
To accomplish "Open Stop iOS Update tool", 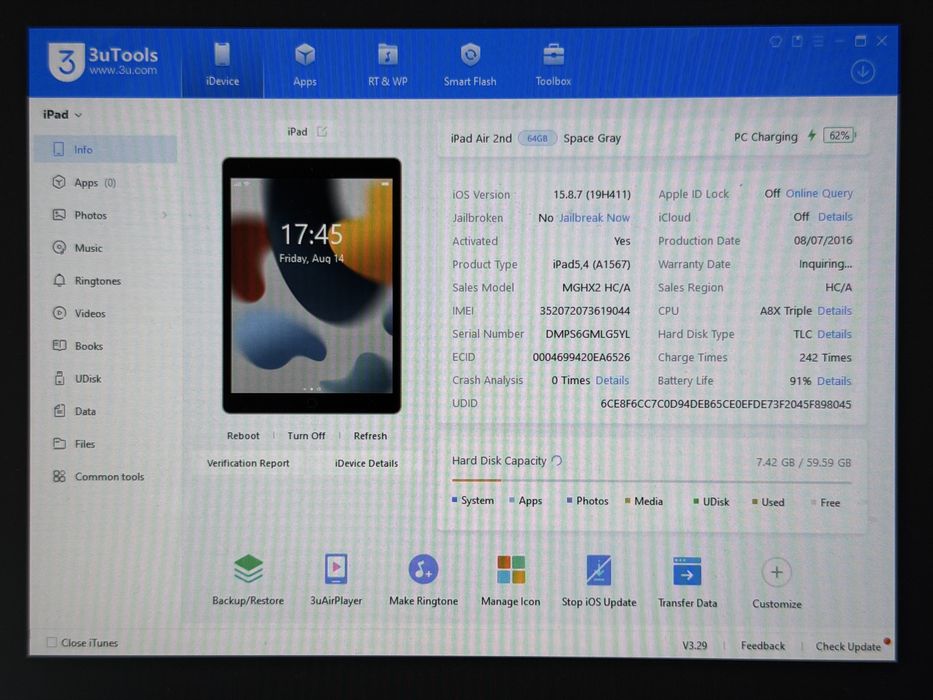I will [x=599, y=581].
